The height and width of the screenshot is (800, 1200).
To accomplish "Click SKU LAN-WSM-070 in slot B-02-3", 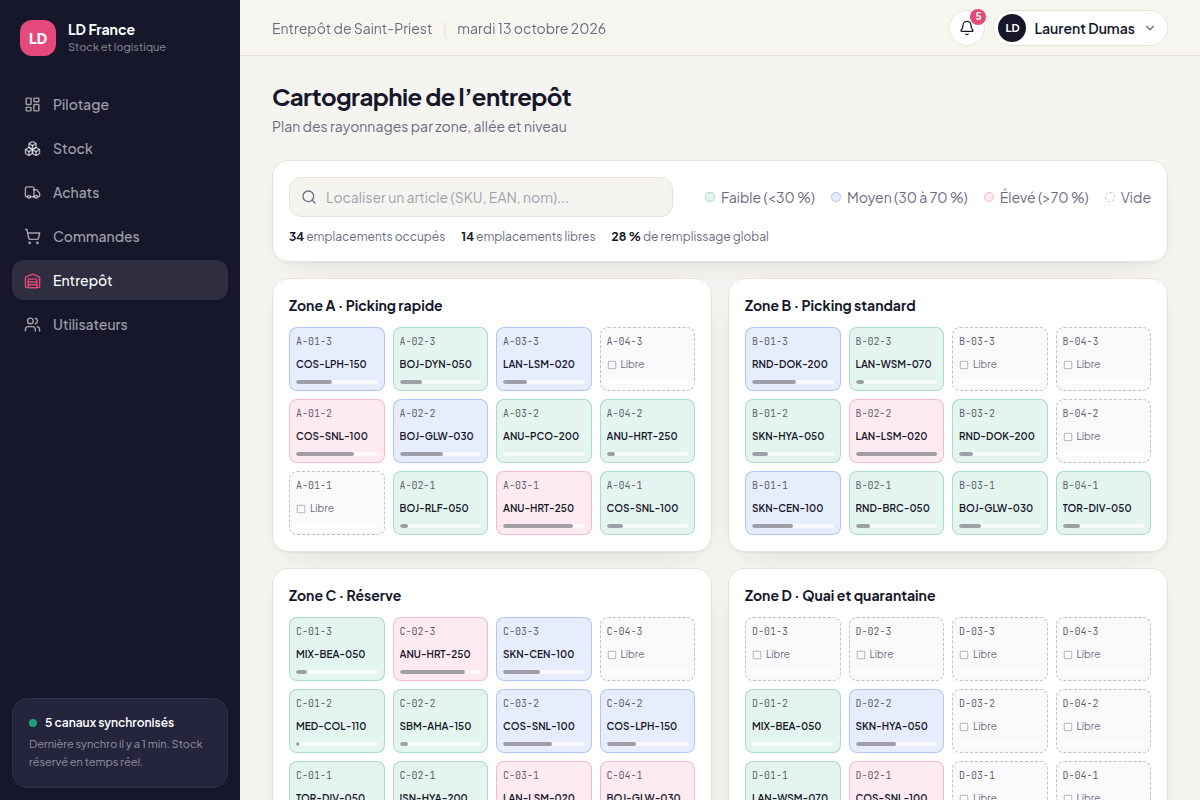I will pyautogui.click(x=893, y=364).
